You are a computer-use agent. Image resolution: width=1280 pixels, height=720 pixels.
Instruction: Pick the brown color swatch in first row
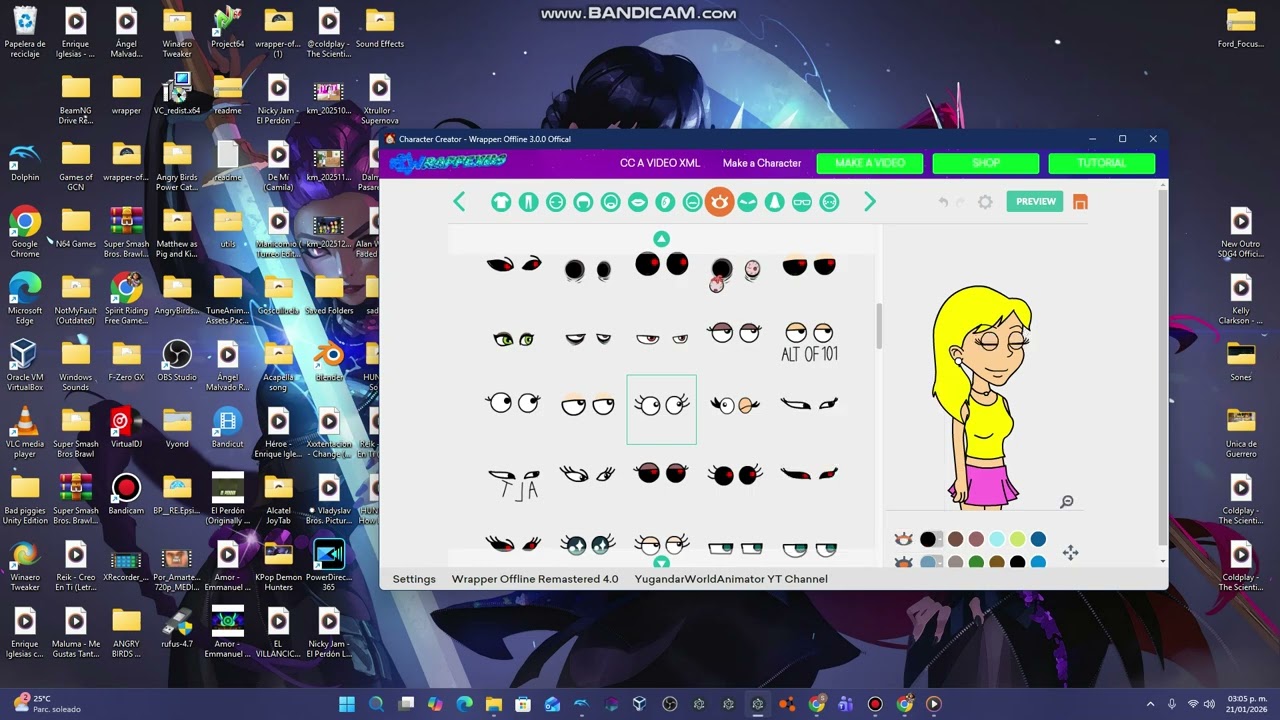[955, 540]
